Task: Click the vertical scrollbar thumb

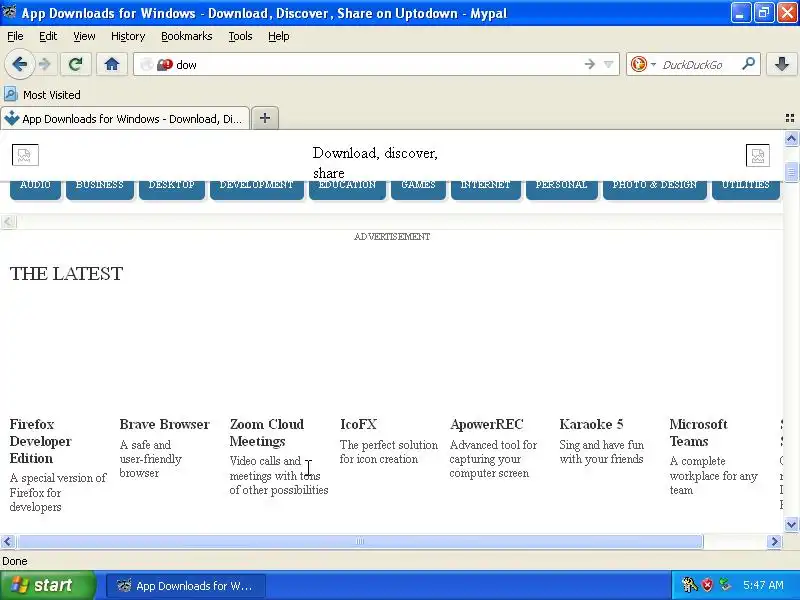Action: coord(791,172)
